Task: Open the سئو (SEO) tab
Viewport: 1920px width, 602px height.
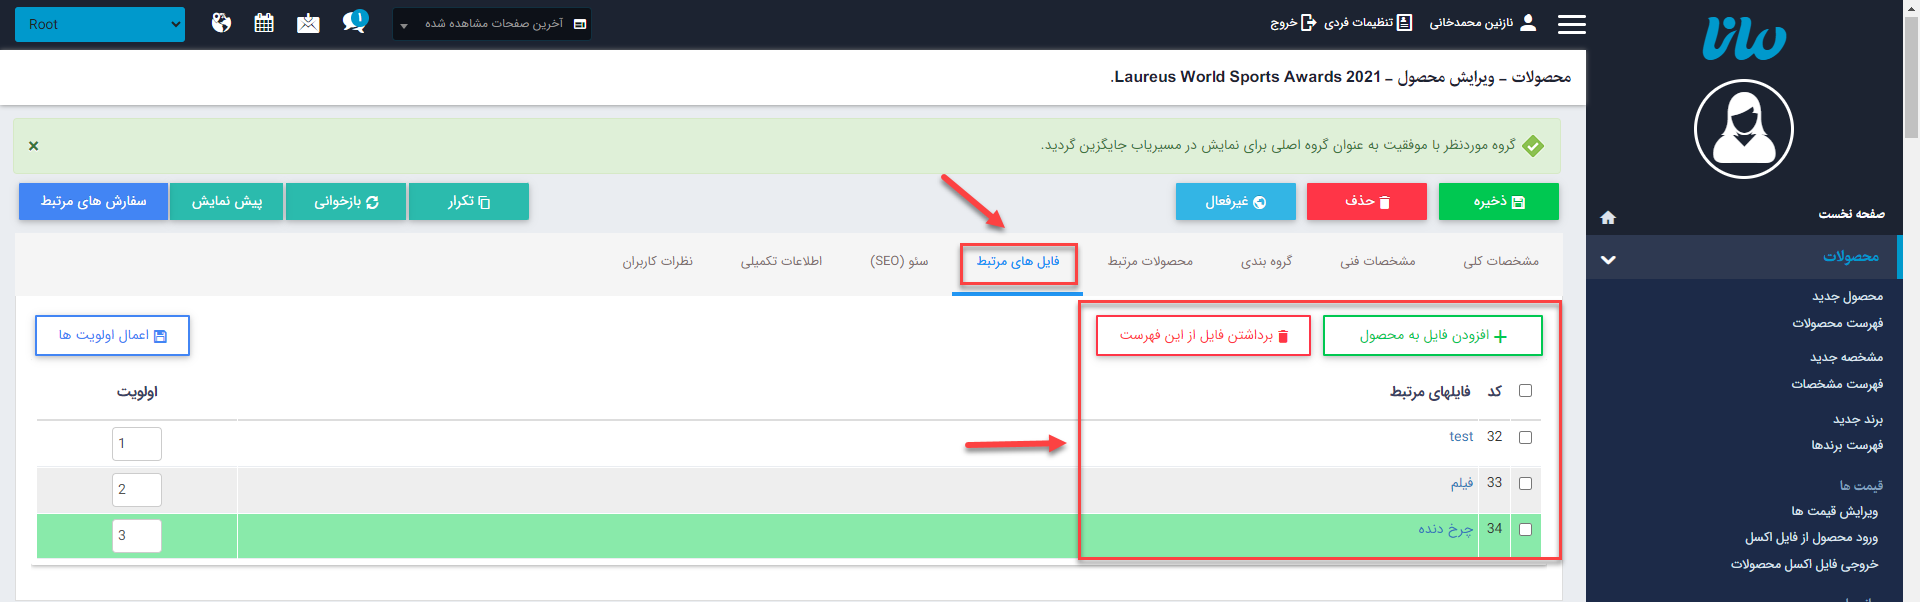Action: 899,261
